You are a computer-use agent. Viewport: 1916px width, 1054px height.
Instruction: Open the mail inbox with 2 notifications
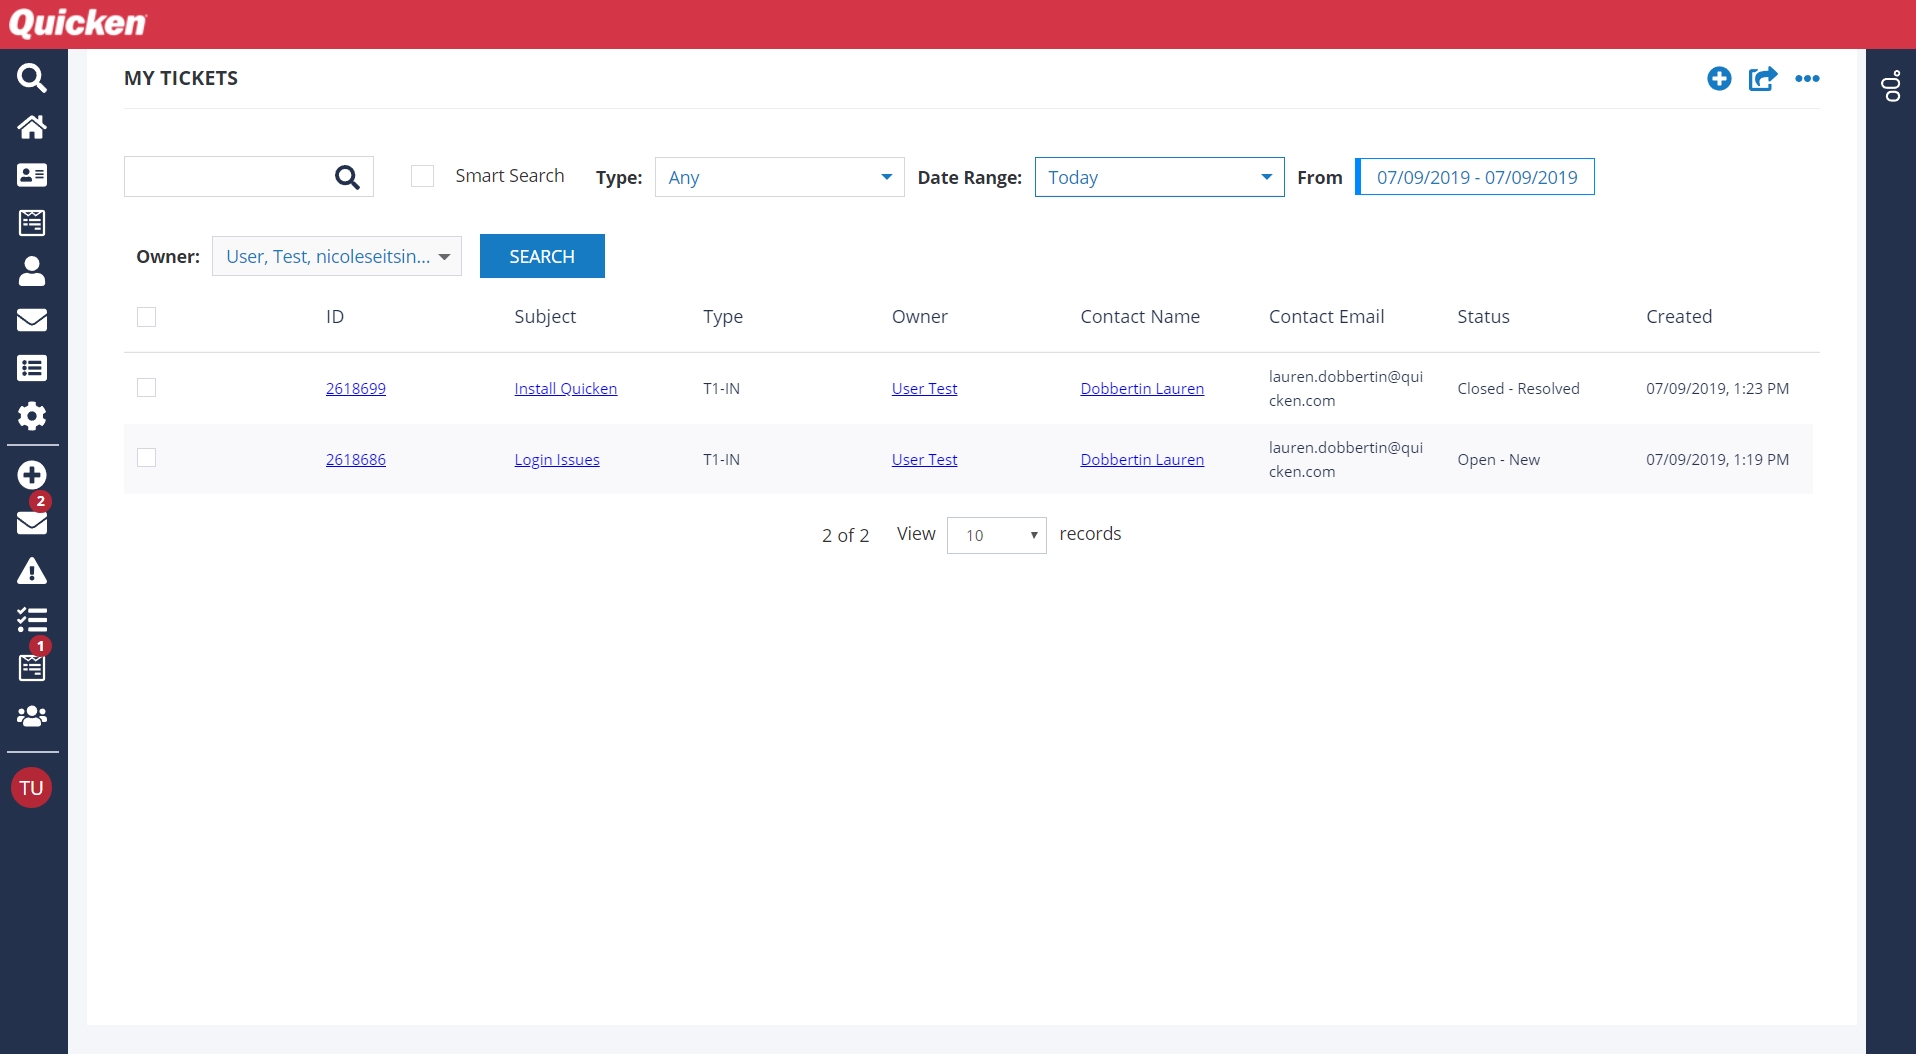tap(32, 521)
